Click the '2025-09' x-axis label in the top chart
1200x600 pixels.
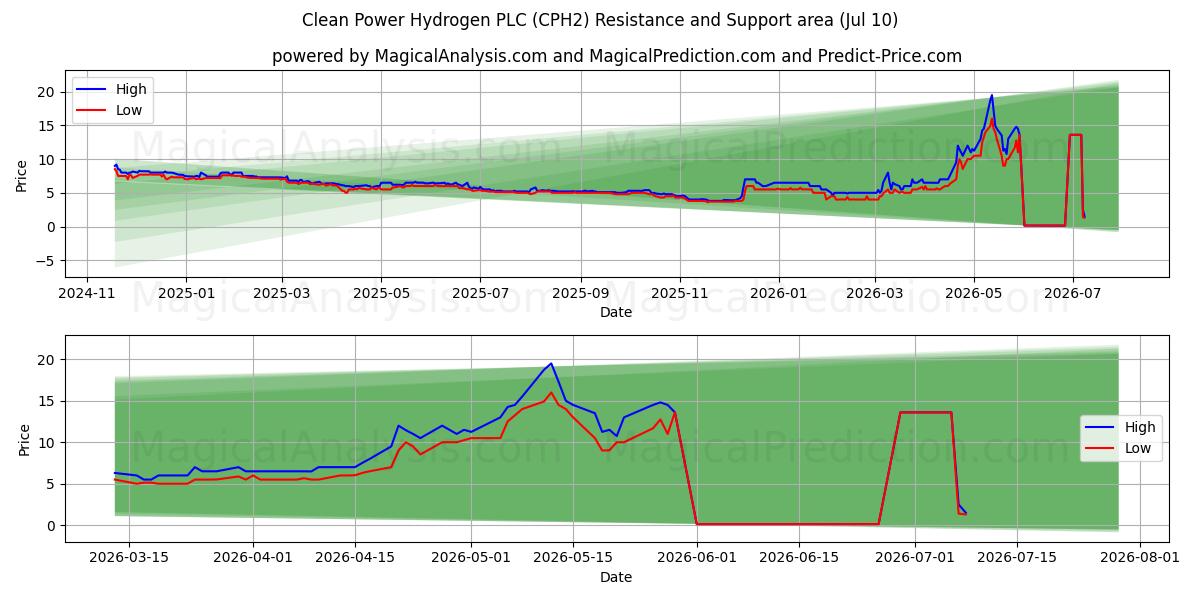coord(581,294)
